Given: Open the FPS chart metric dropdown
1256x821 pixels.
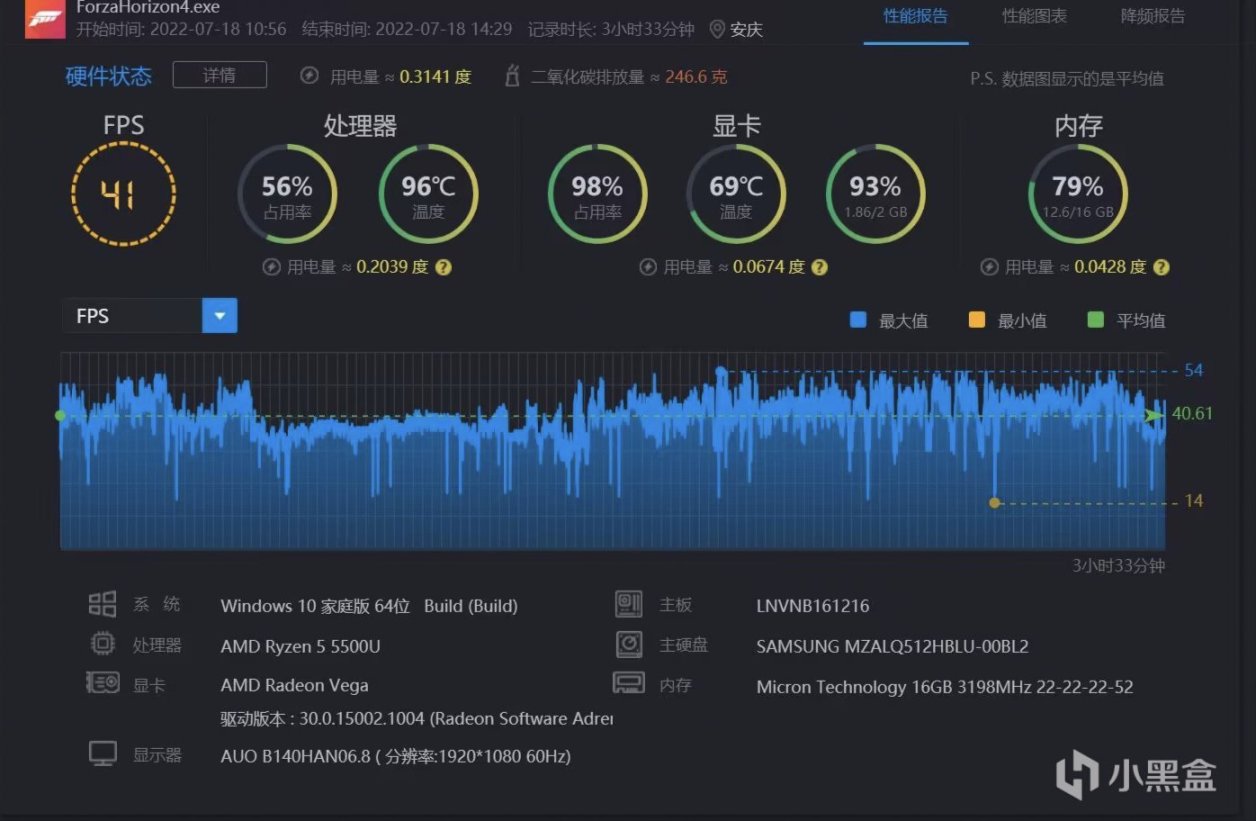Looking at the screenshot, I should (149, 316).
